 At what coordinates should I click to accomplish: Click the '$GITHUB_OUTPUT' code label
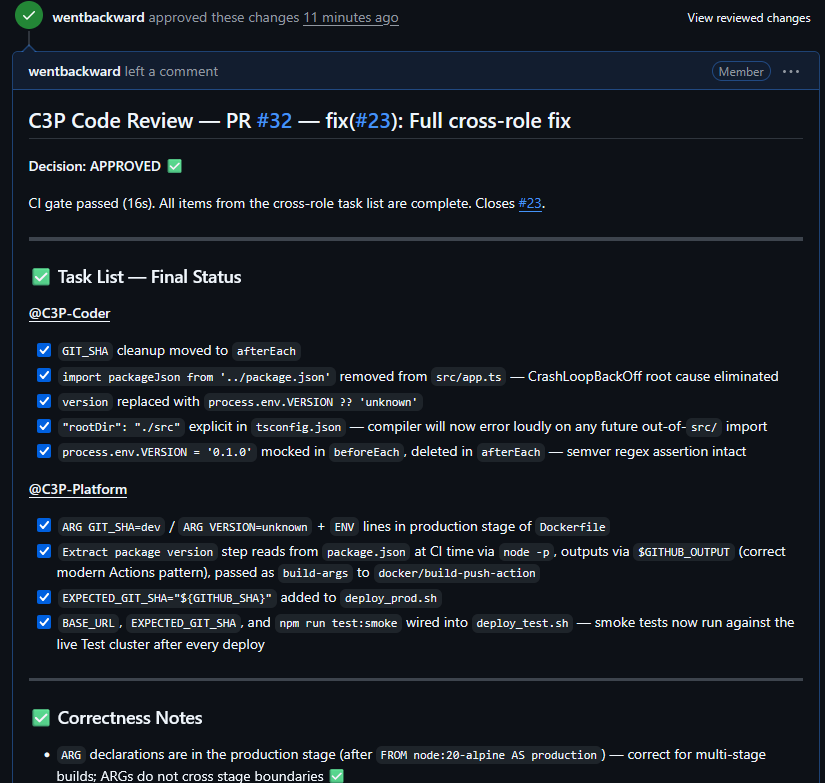[684, 553]
